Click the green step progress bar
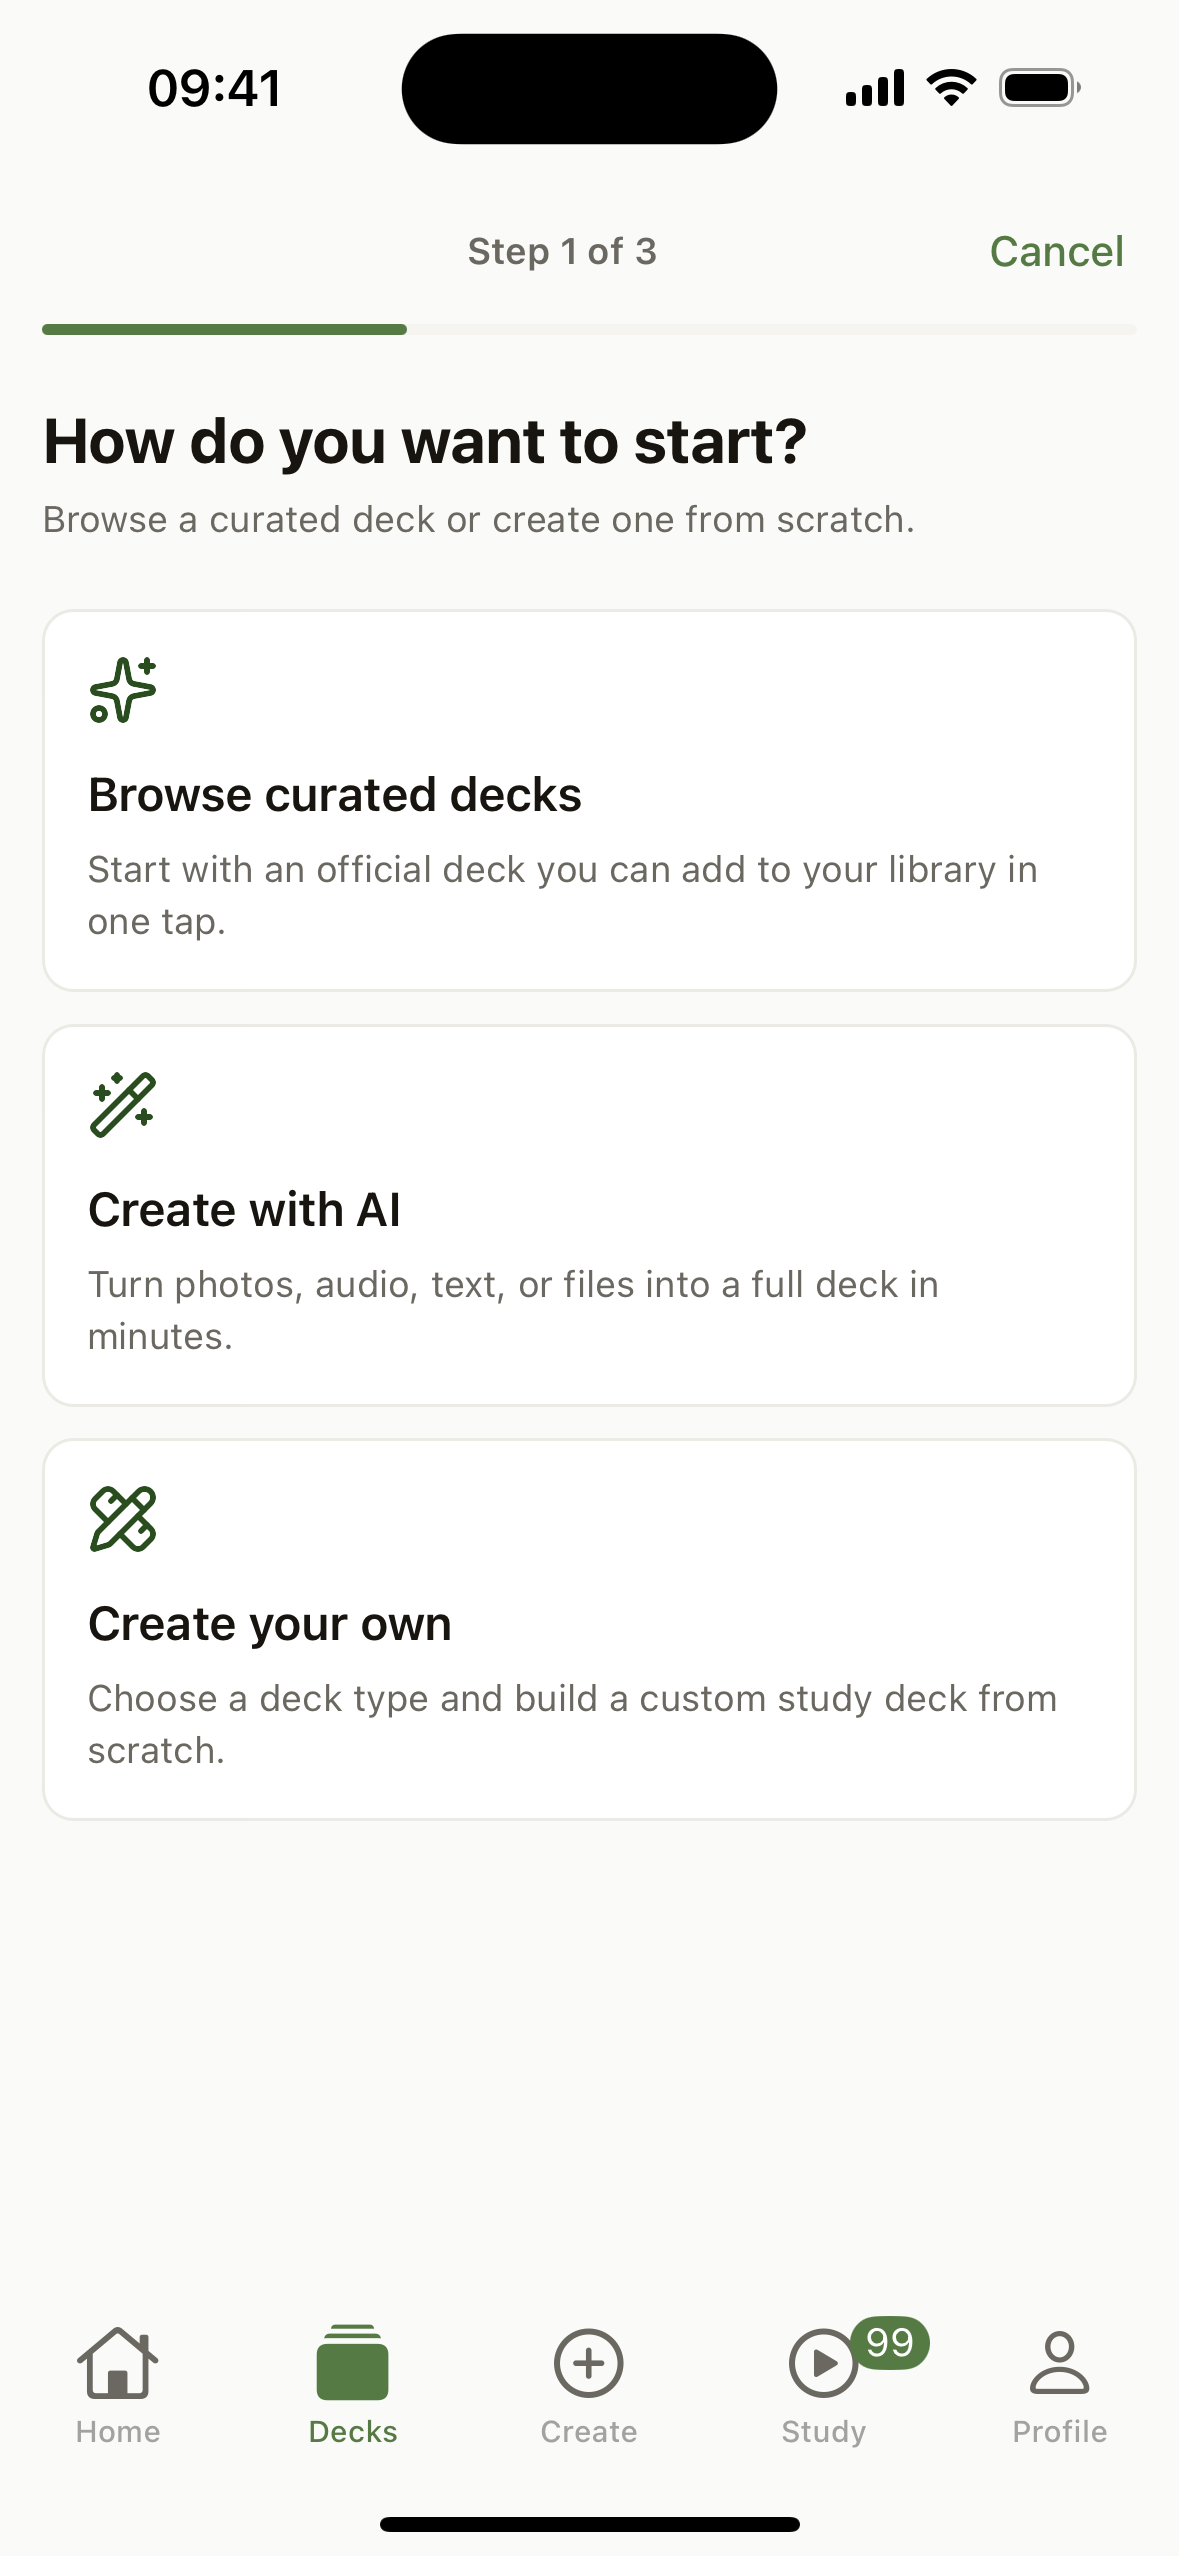Screen dimensions: 1179x2556 pyautogui.click(x=224, y=329)
